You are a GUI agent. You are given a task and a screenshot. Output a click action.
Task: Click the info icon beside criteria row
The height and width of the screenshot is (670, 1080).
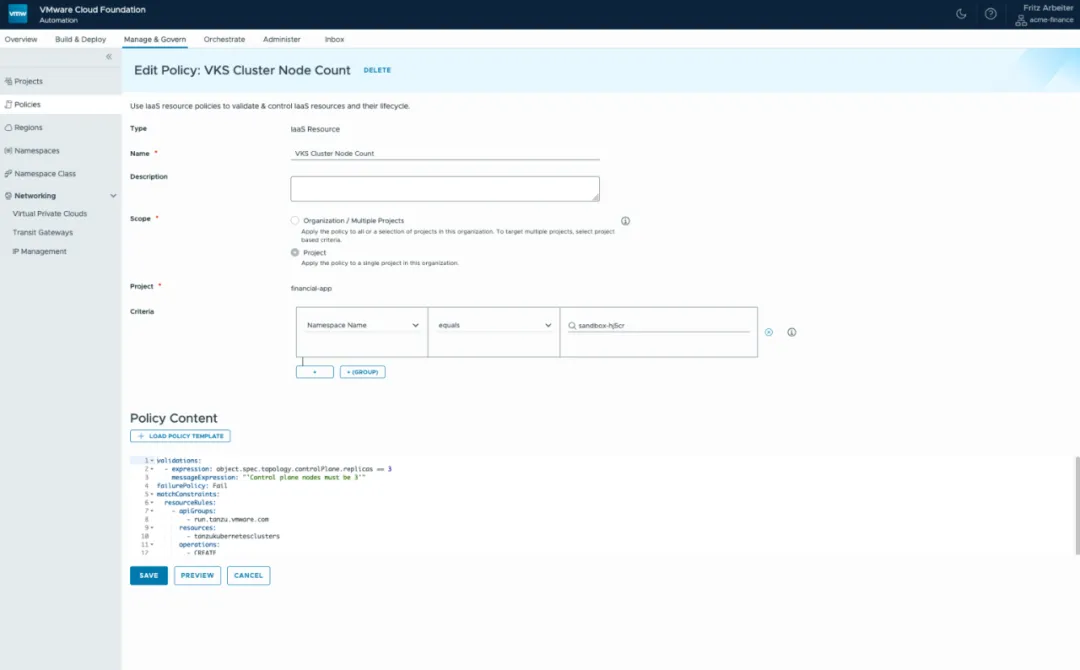[x=791, y=332]
